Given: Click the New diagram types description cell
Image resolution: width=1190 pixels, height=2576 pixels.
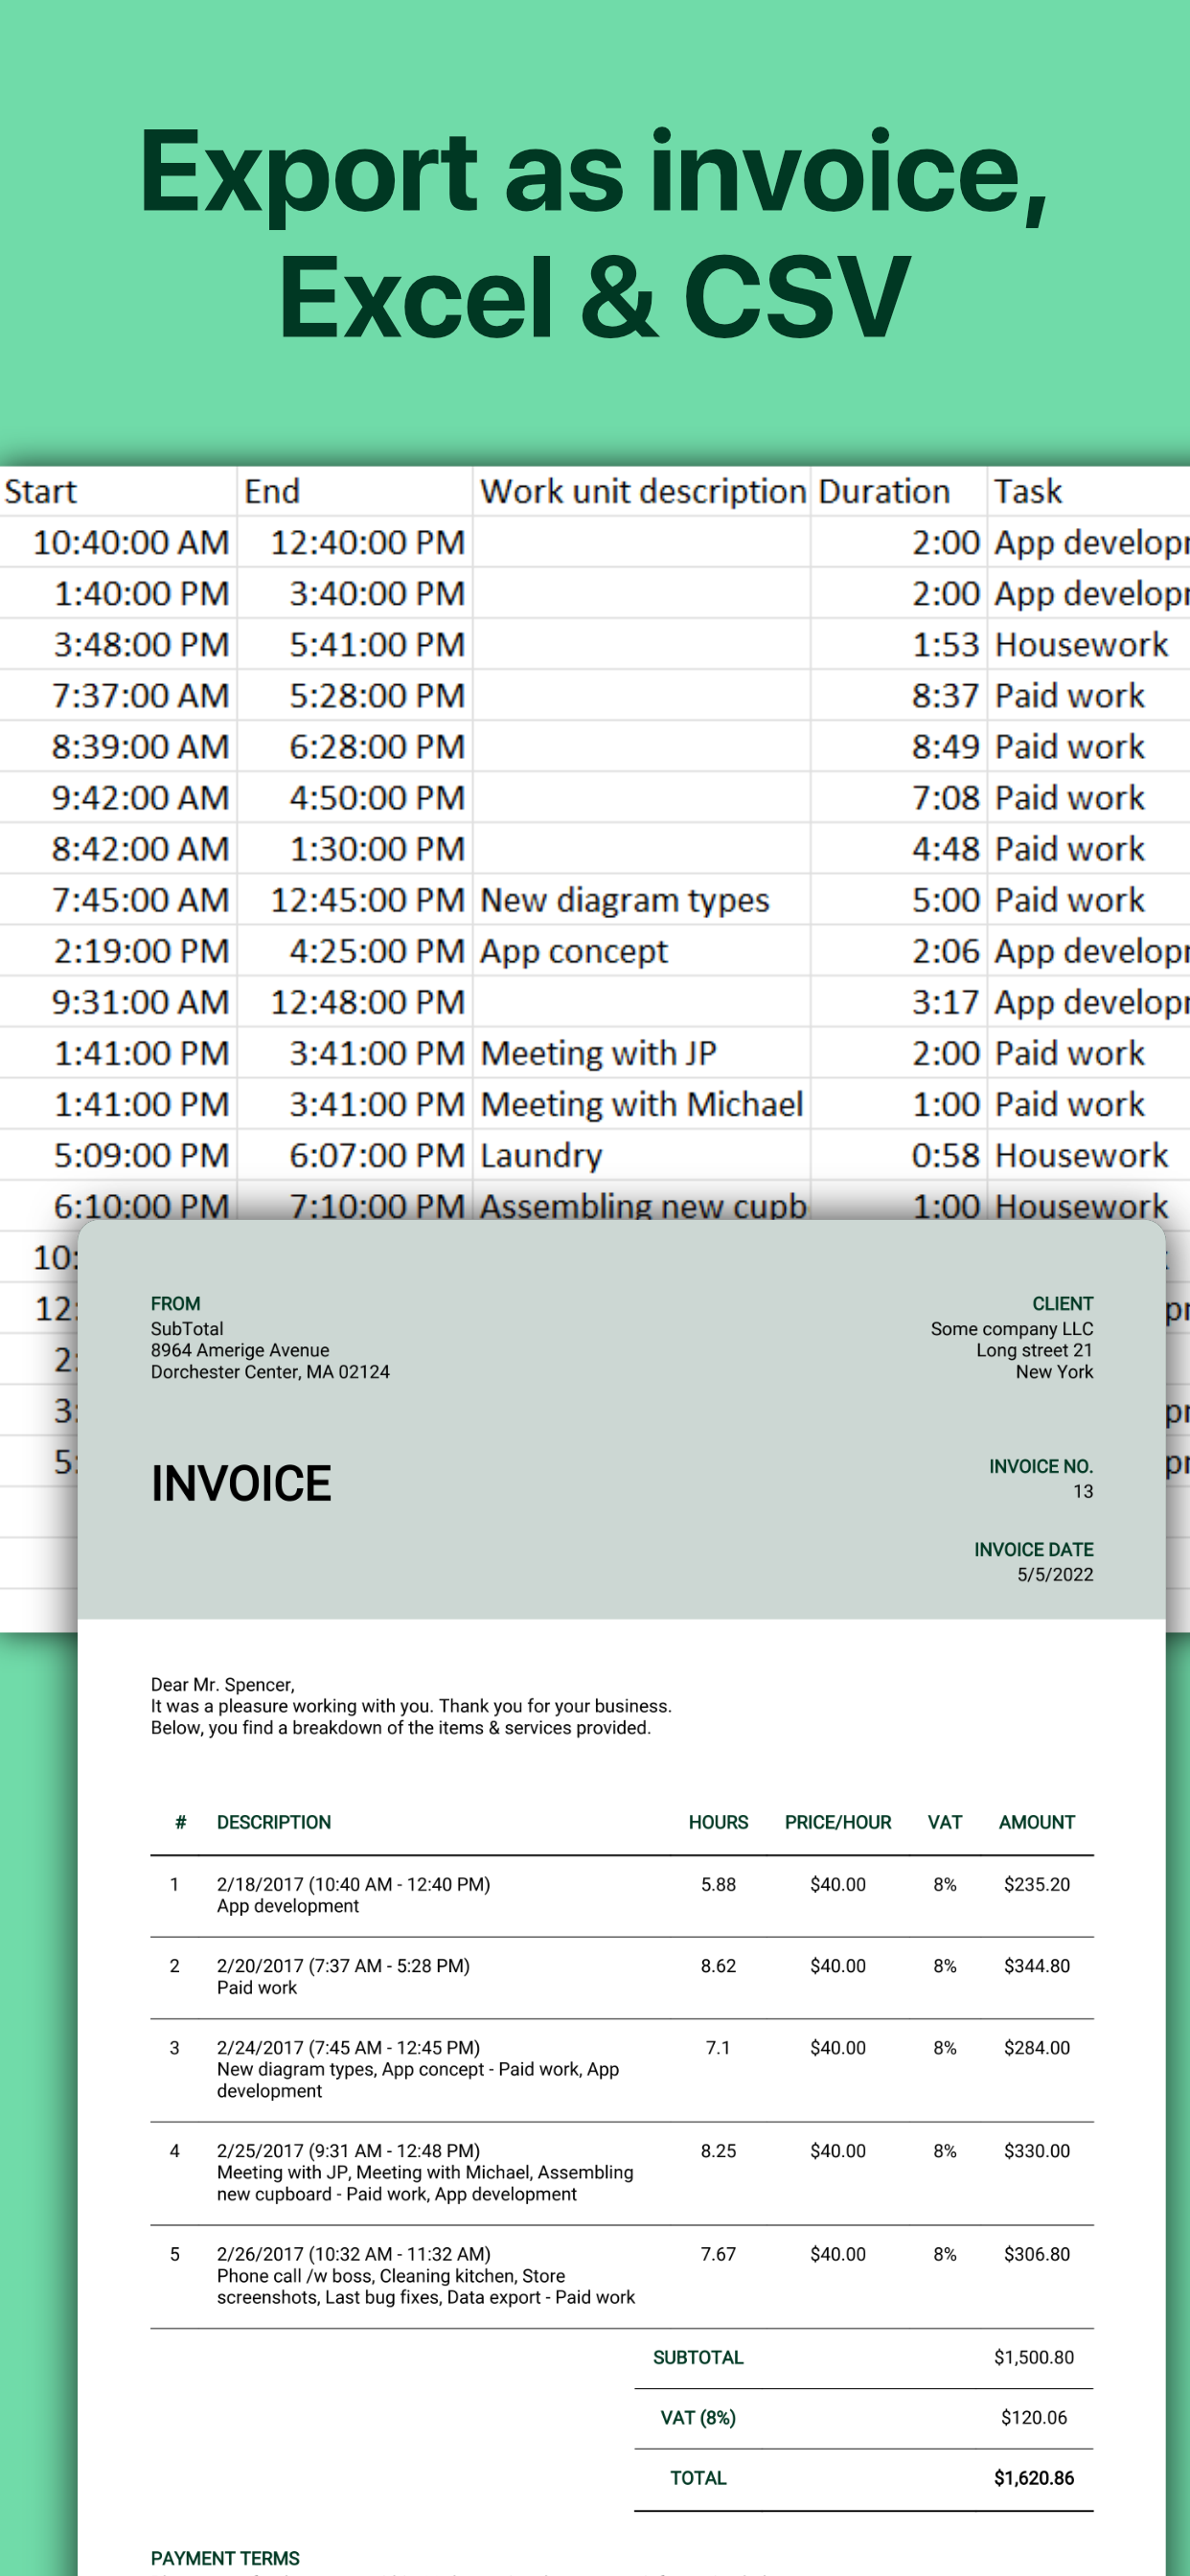Looking at the screenshot, I should coord(642,900).
